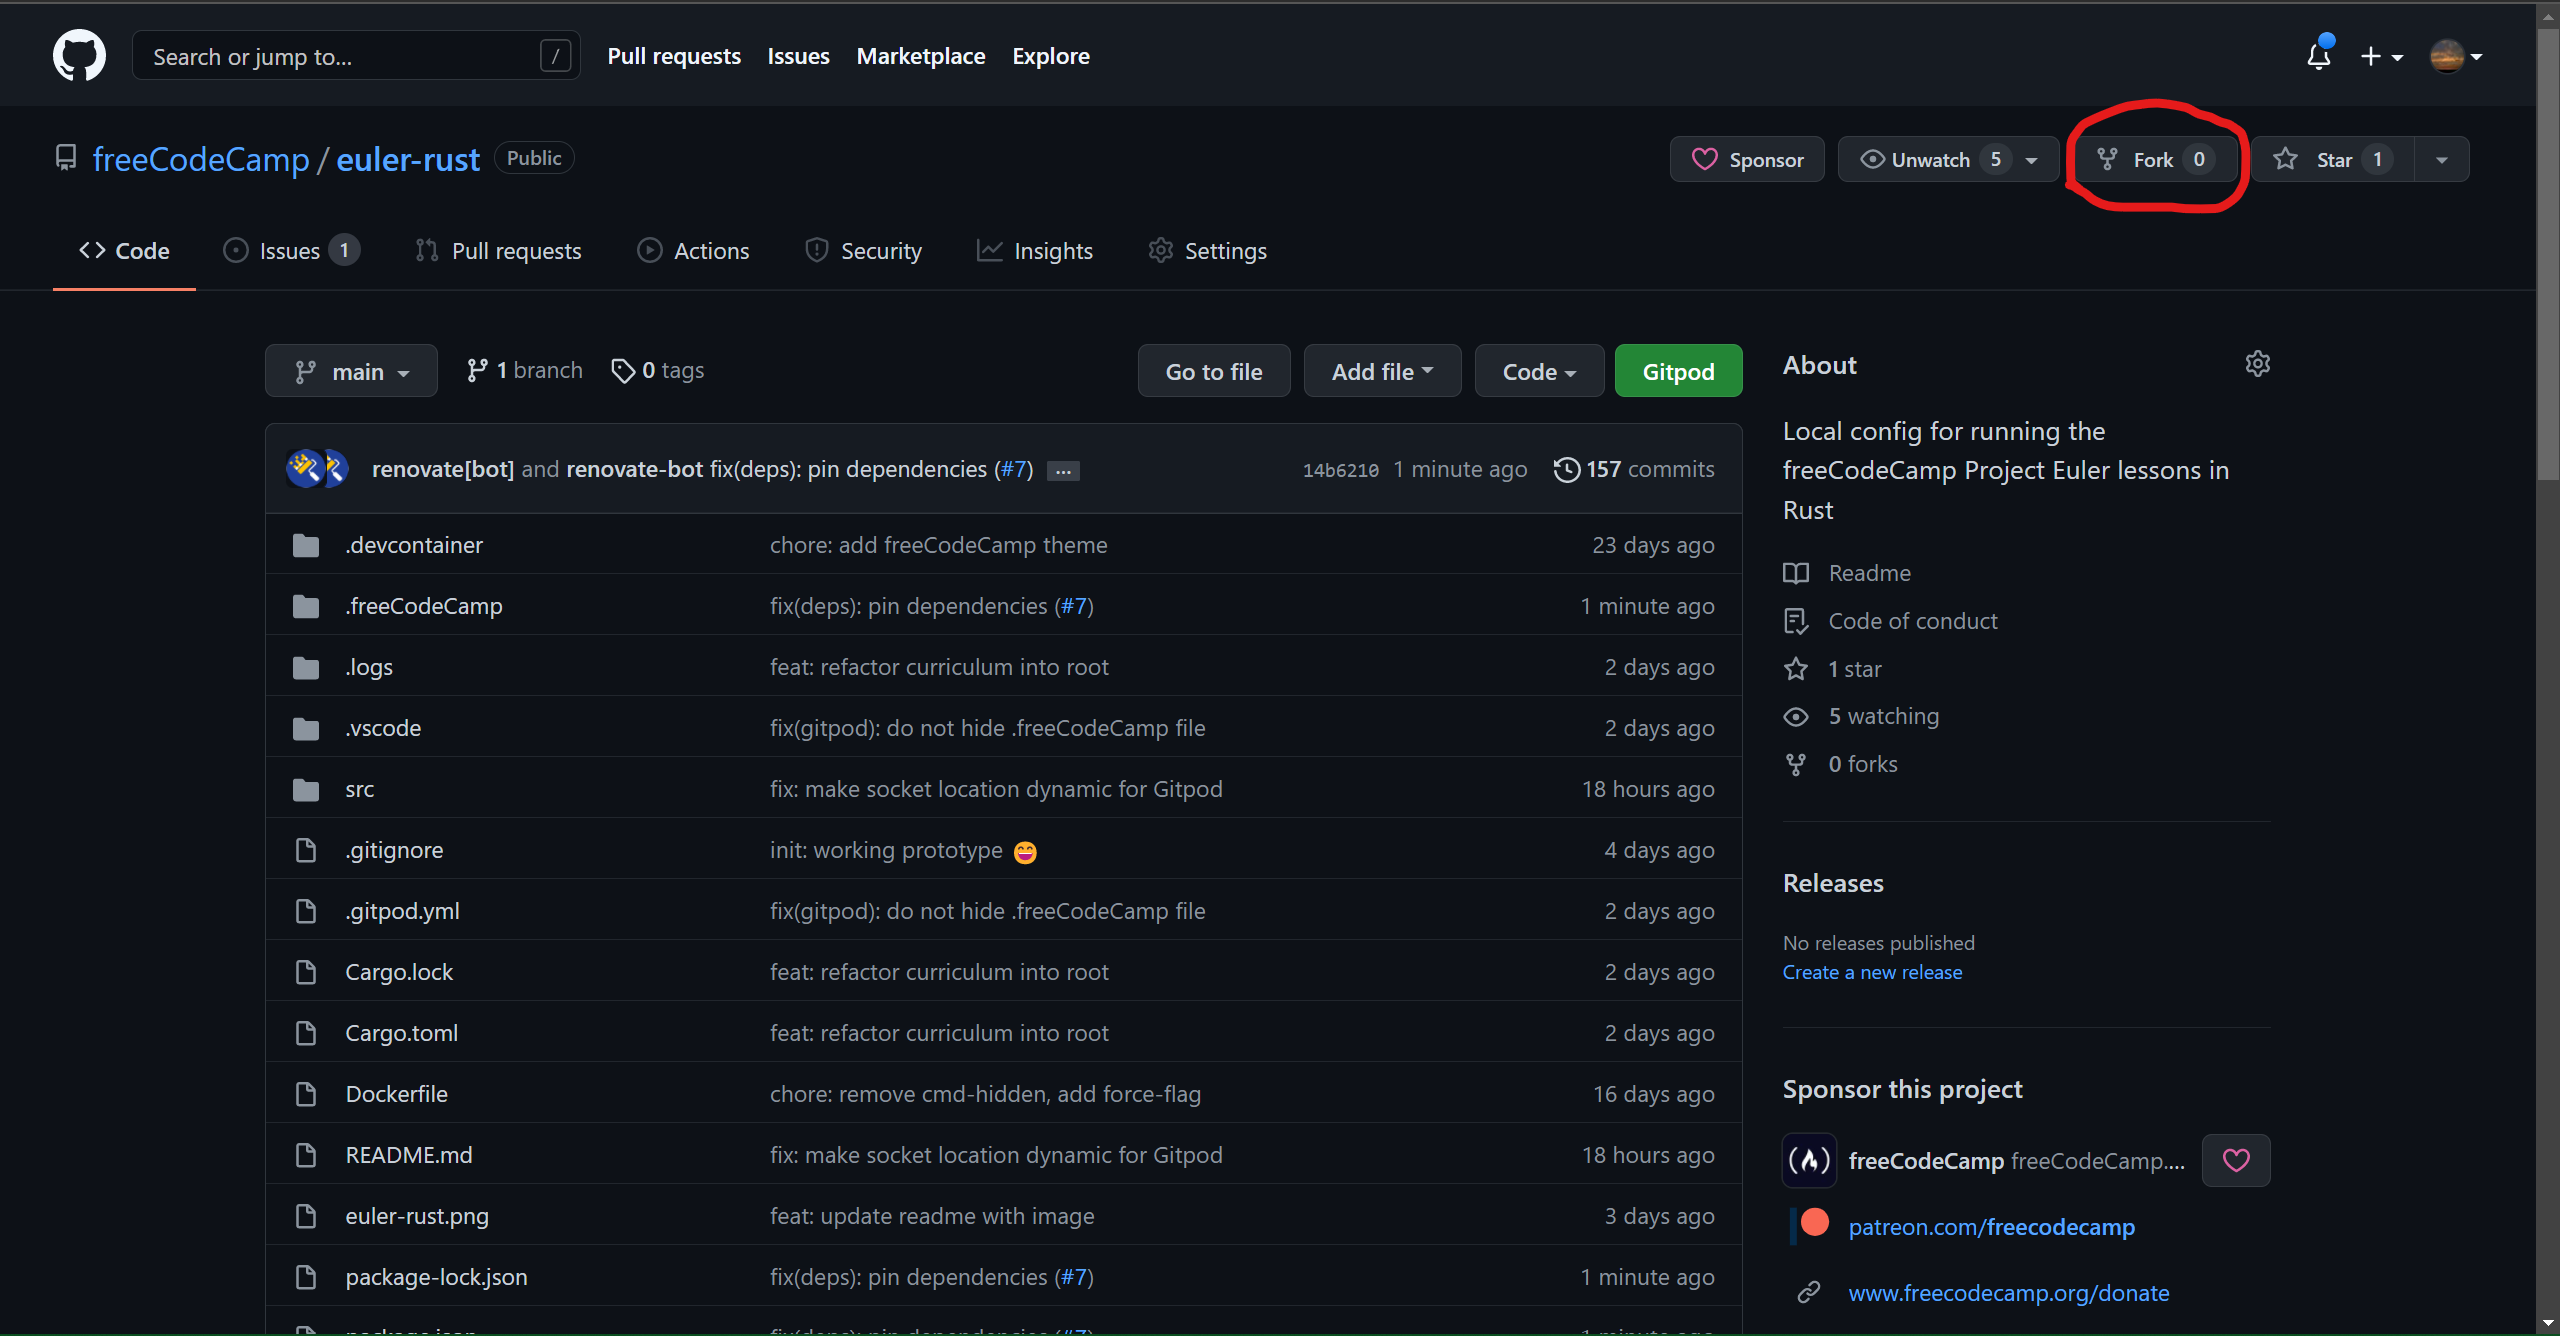Screen dimensions: 2560x1336
Task: Fork the euler-rust repository
Action: click(2156, 159)
